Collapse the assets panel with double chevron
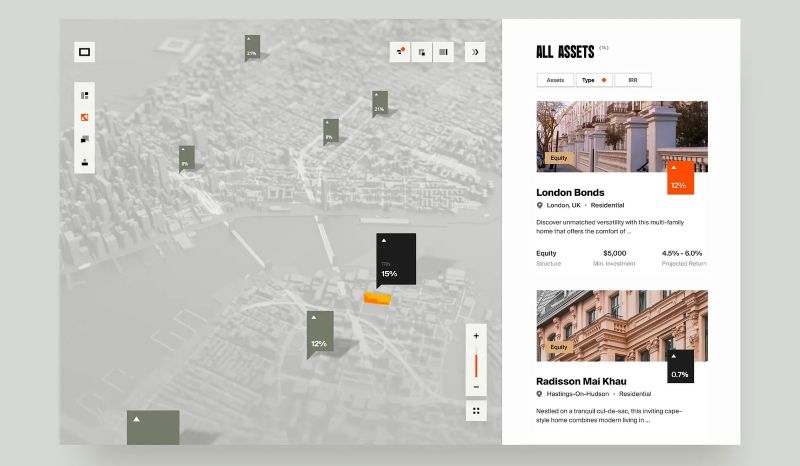The width and height of the screenshot is (800, 466). click(x=475, y=52)
